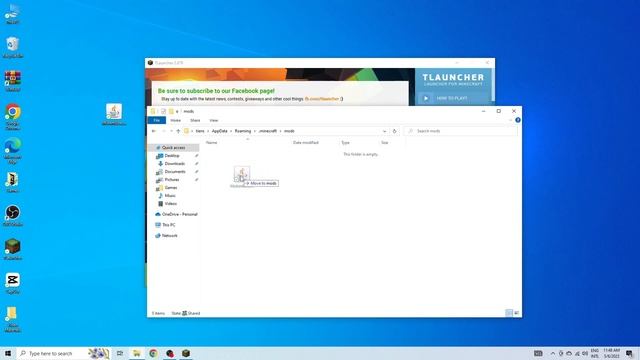Click Roaming in the address breadcrumb

click(x=243, y=131)
